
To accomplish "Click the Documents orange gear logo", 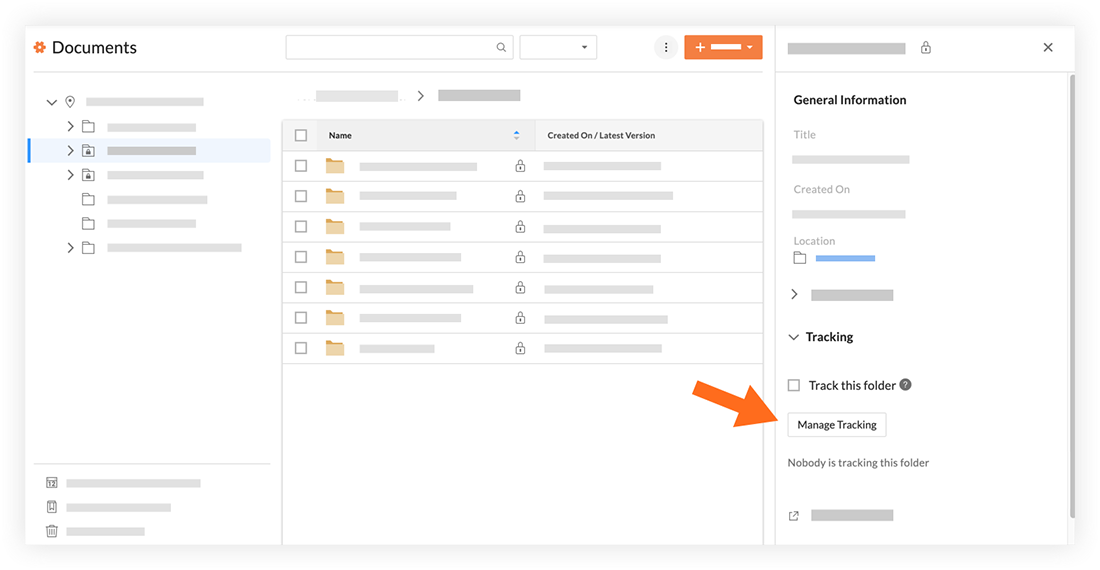I will [40, 48].
